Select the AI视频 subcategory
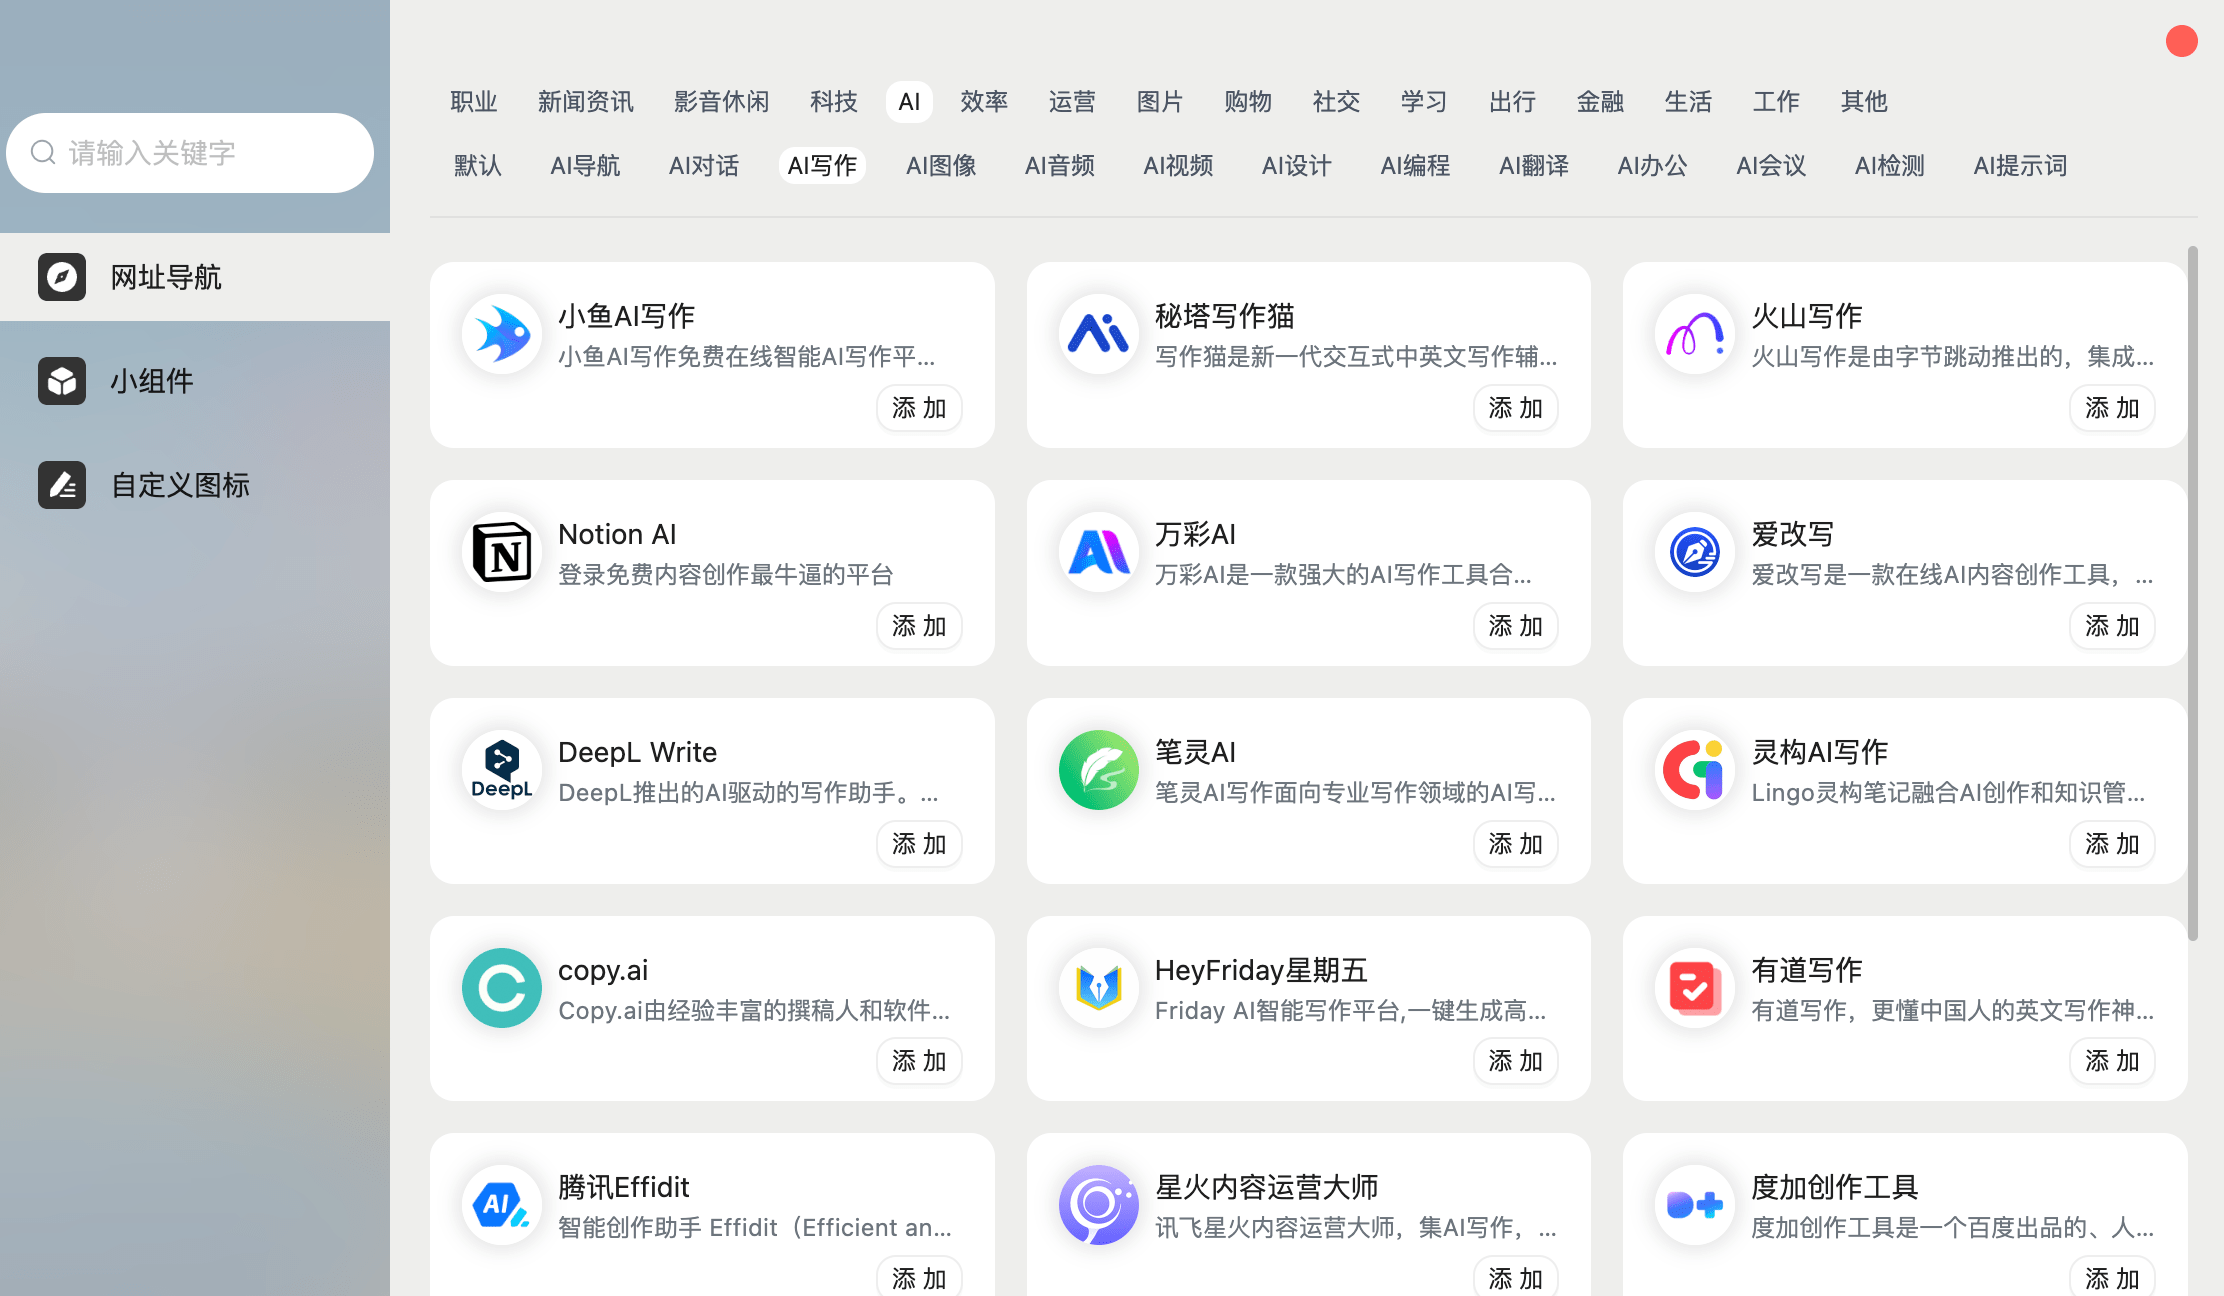This screenshot has height=1296, width=2224. pos(1178,166)
